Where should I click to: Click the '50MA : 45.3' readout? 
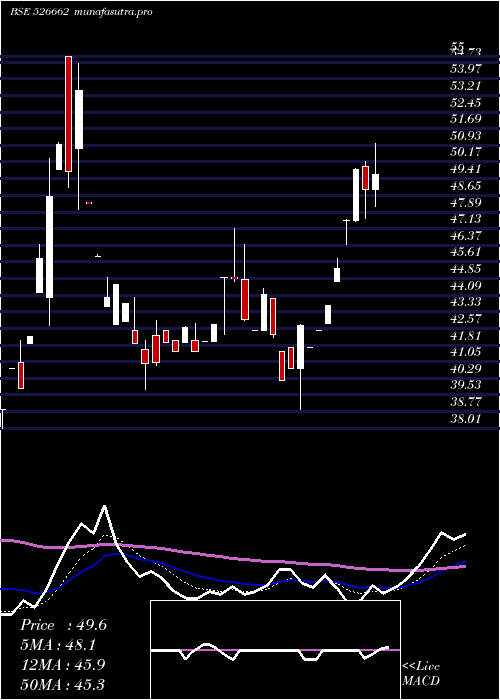point(63,684)
